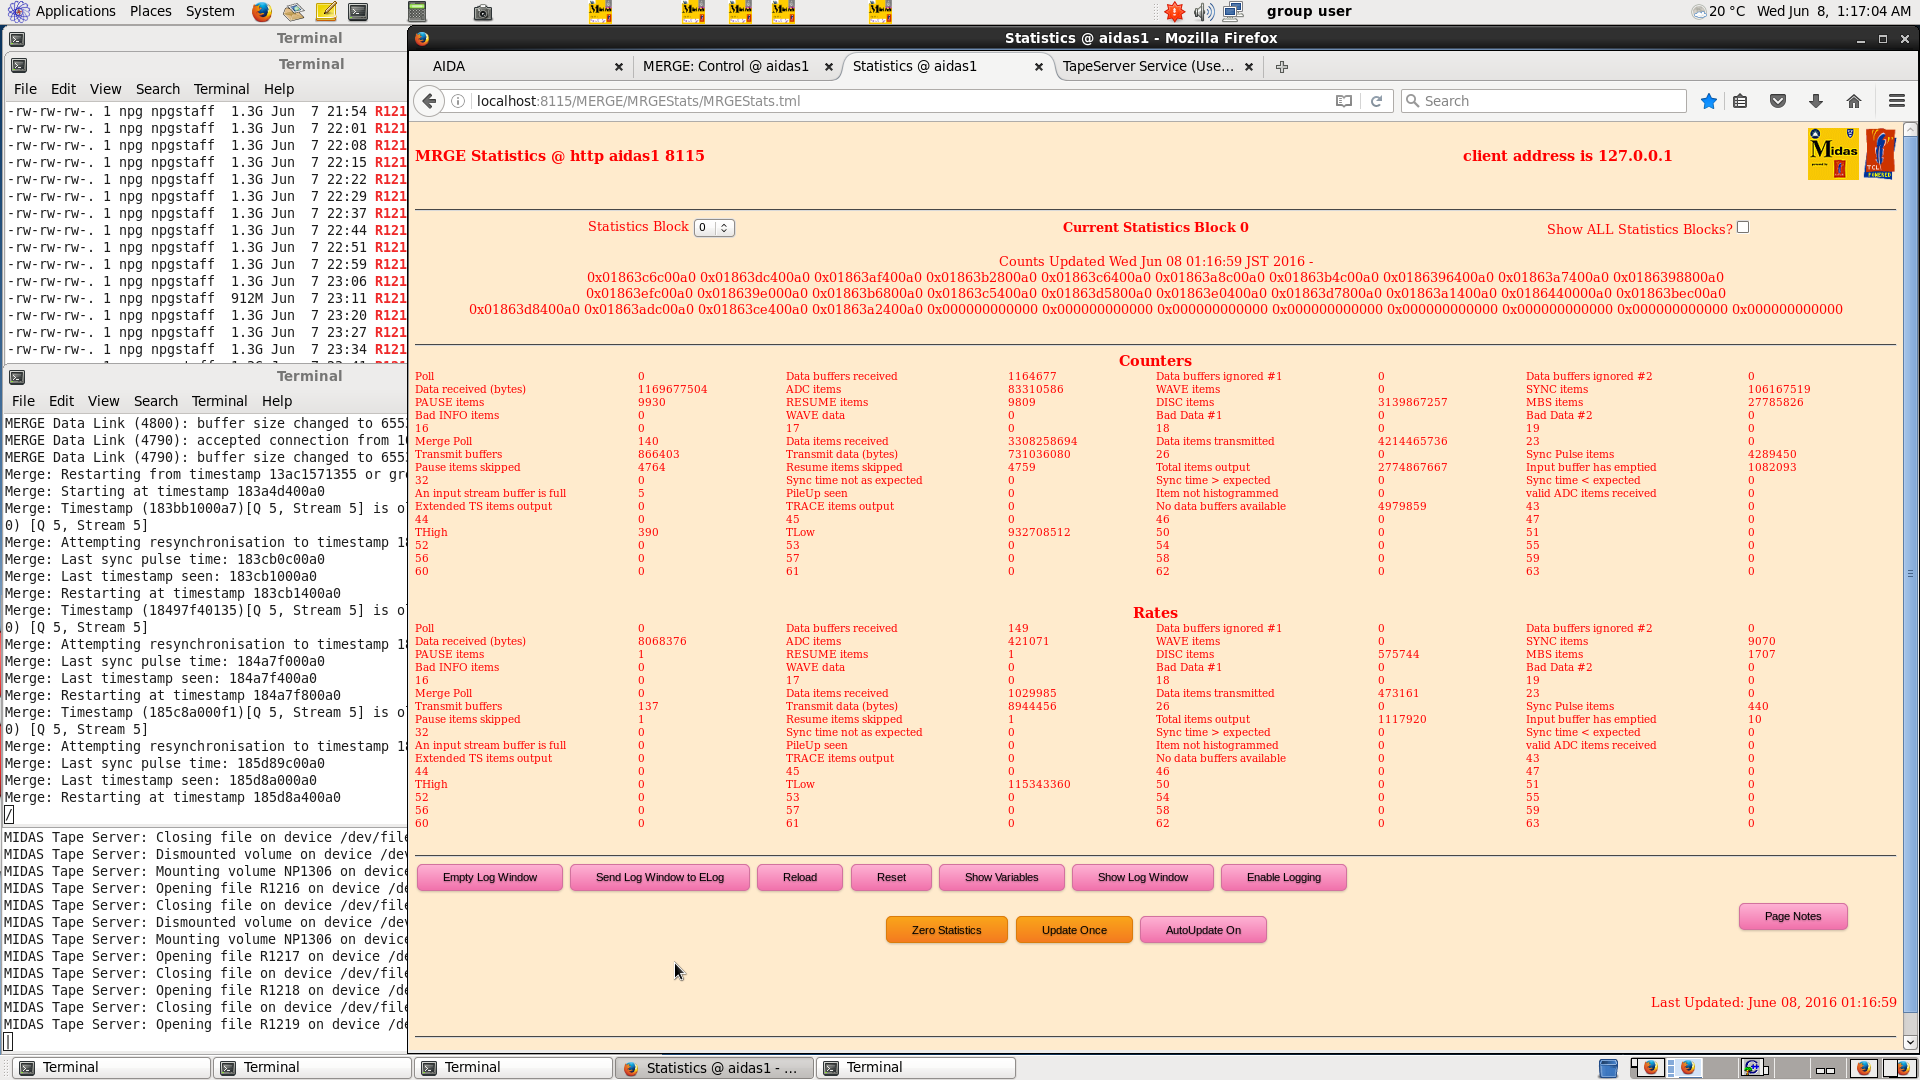Check Show ALL Statistics Blocks checkbox
This screenshot has height=1080, width=1920.
[x=1743, y=227]
